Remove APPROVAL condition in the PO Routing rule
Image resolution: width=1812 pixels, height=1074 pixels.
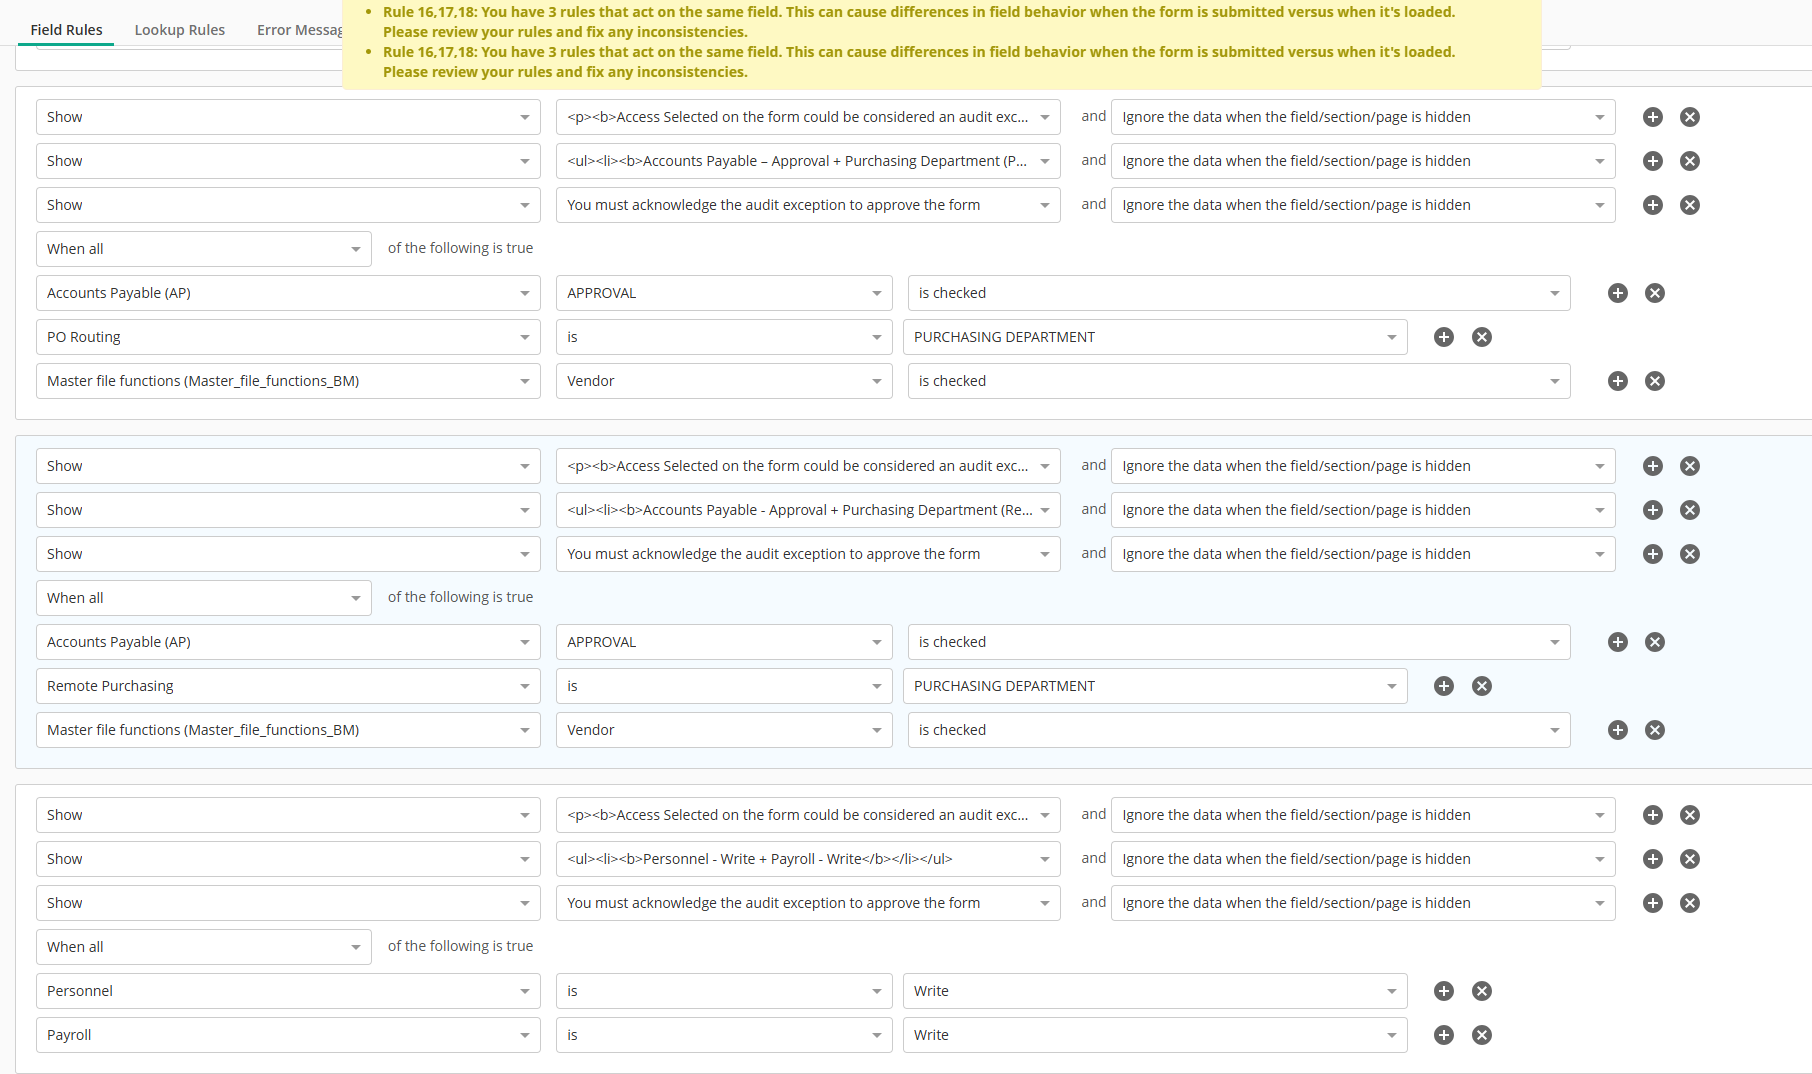pyautogui.click(x=1655, y=293)
